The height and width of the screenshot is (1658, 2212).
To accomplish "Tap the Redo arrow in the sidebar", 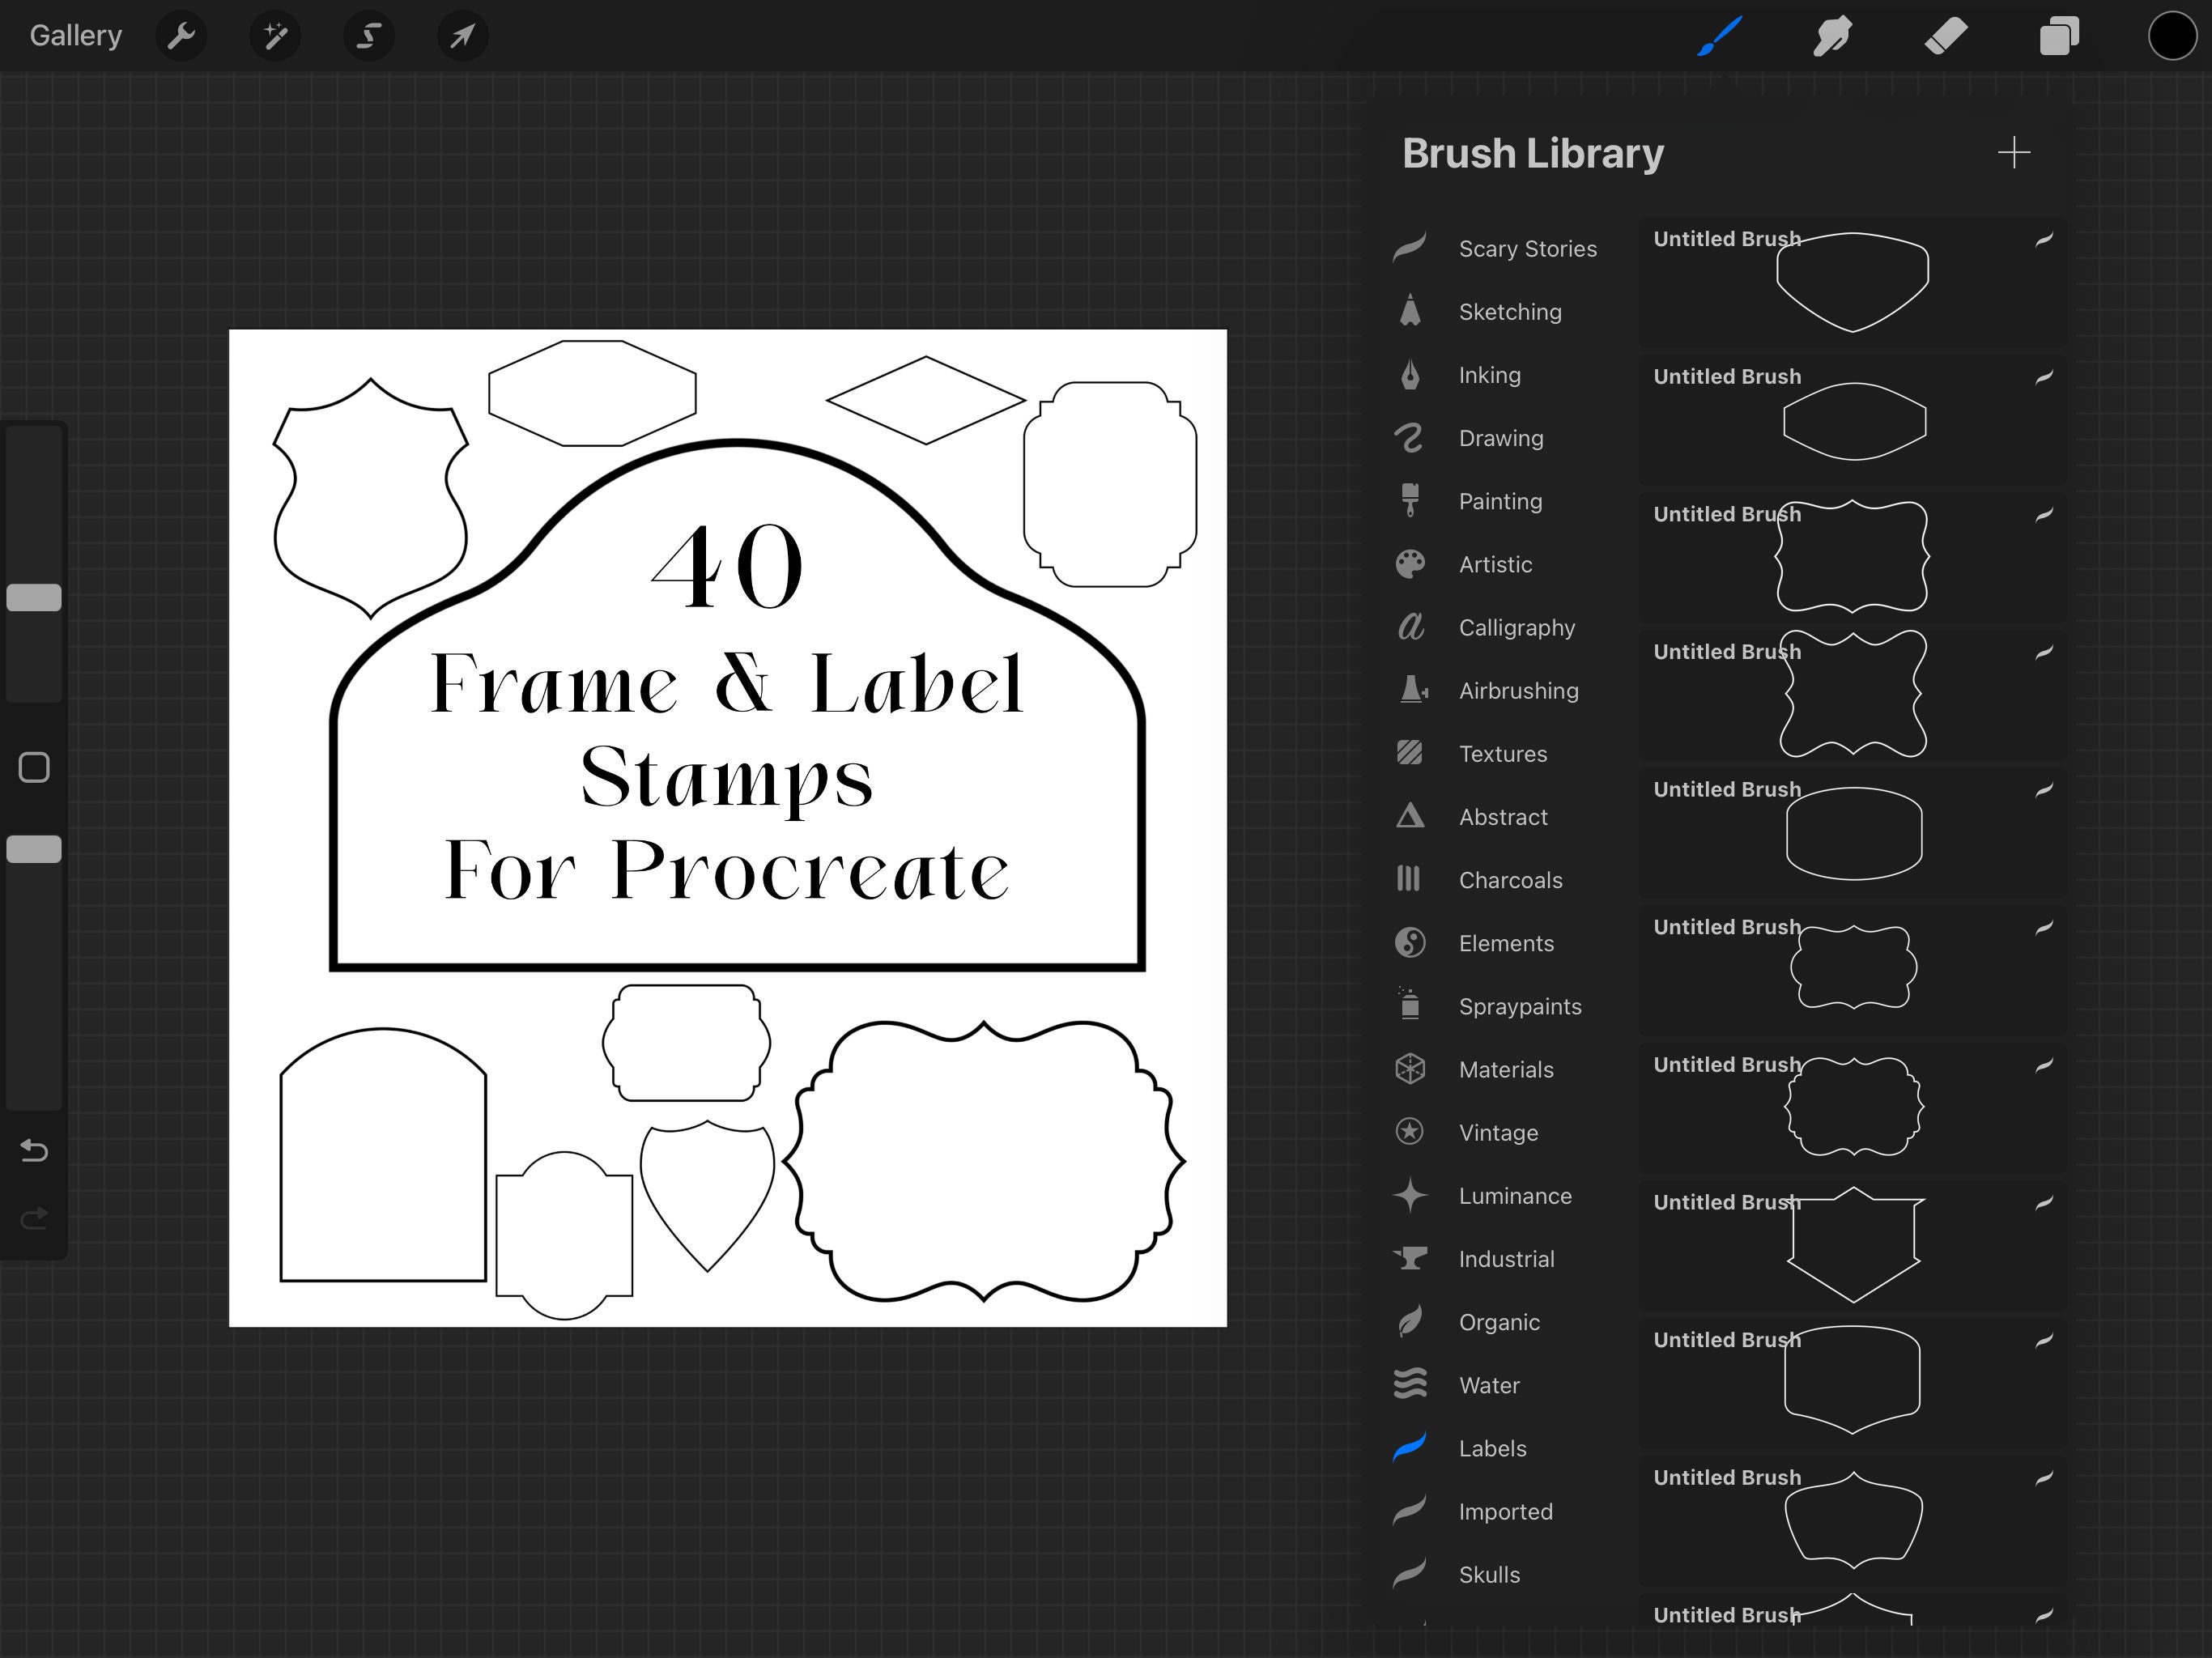I will tap(34, 1217).
